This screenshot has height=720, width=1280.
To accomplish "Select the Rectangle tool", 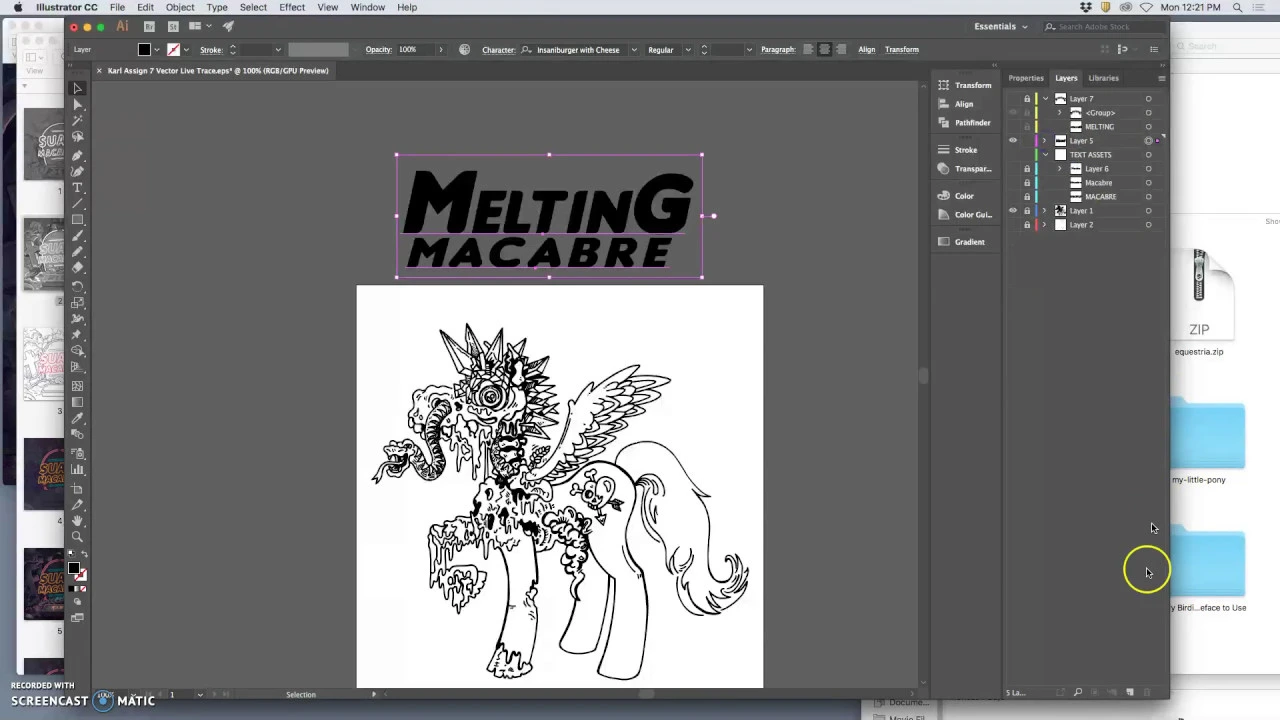I will [x=77, y=220].
